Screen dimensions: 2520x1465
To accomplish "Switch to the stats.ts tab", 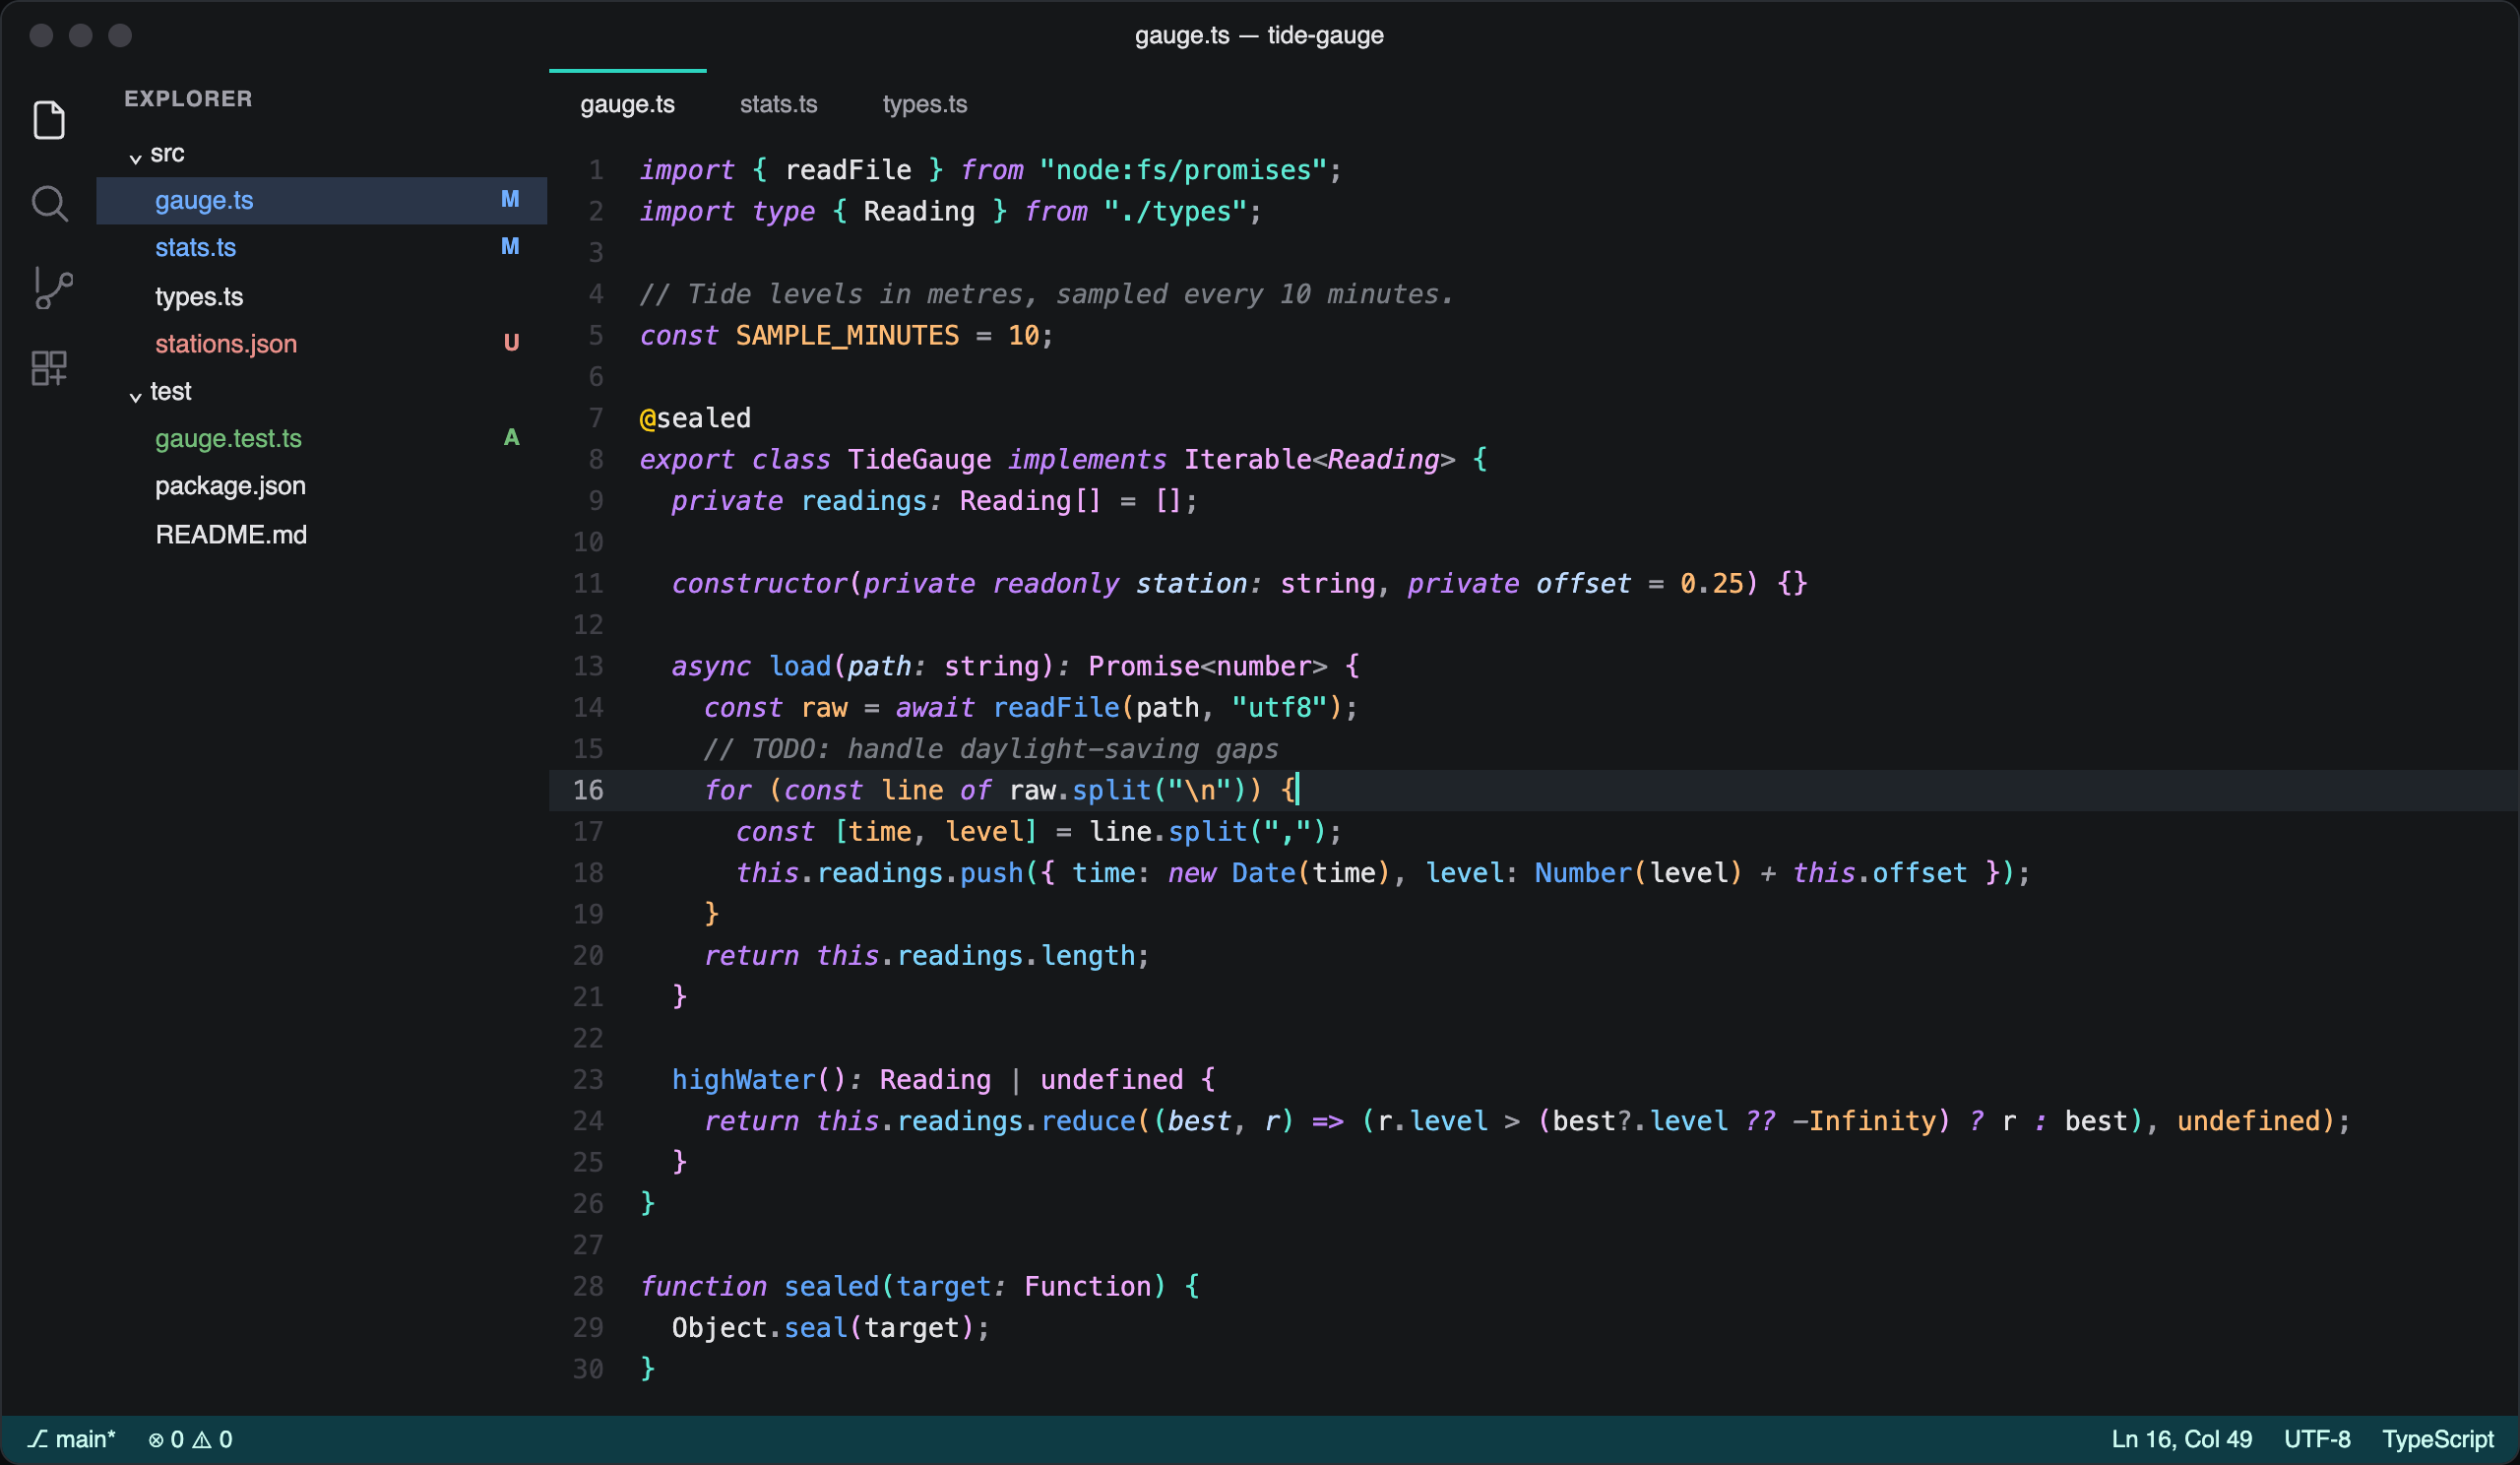I will tap(778, 104).
